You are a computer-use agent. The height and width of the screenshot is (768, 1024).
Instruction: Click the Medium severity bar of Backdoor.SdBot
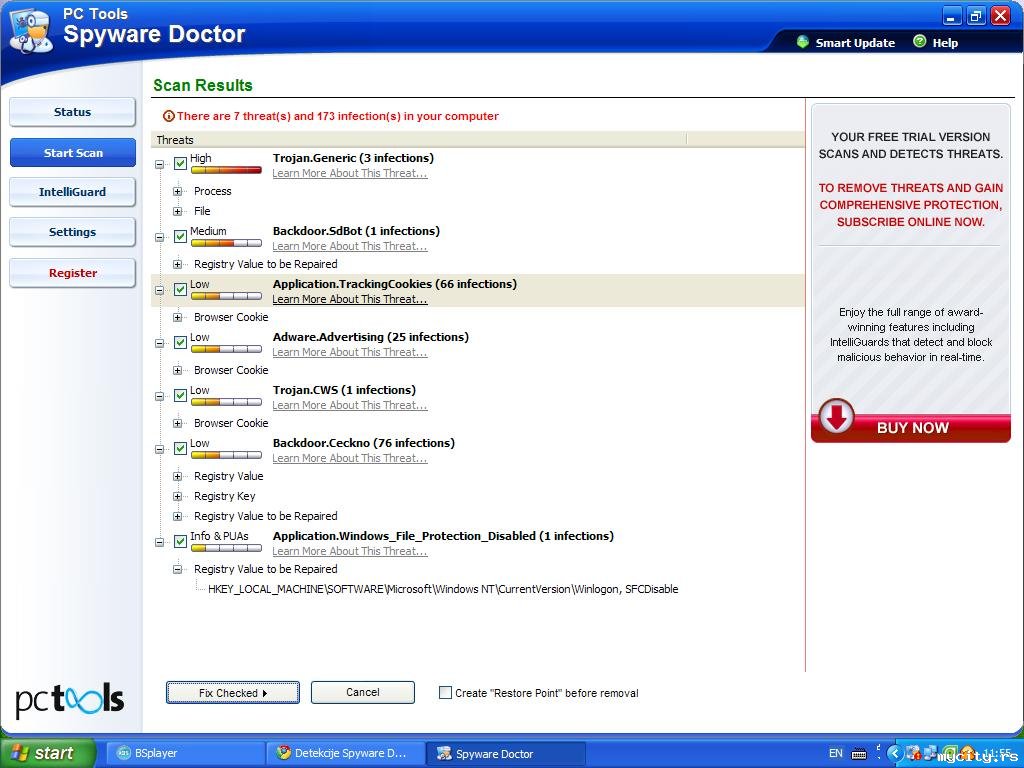point(226,243)
